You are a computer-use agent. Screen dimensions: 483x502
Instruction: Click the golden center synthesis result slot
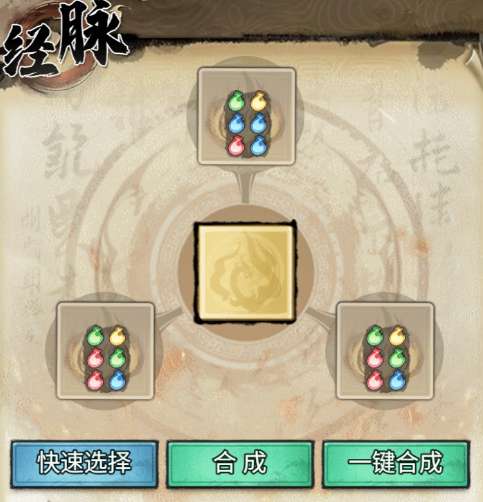[x=246, y=272]
